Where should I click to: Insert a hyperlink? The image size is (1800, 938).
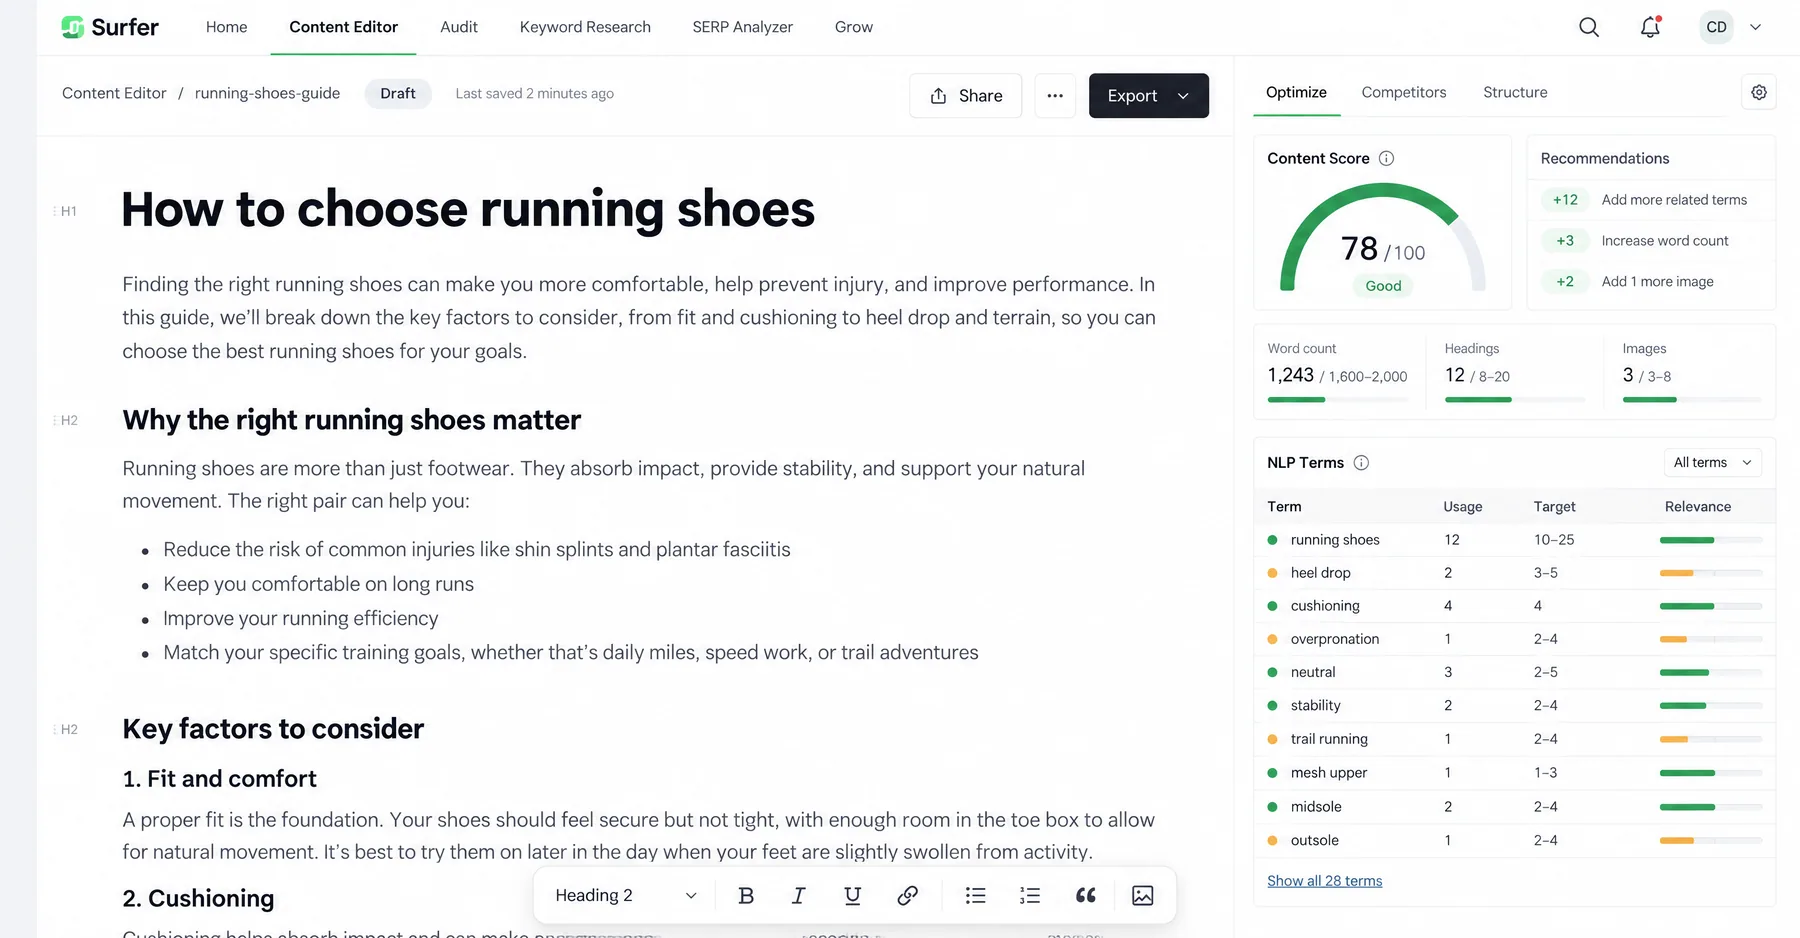(907, 896)
